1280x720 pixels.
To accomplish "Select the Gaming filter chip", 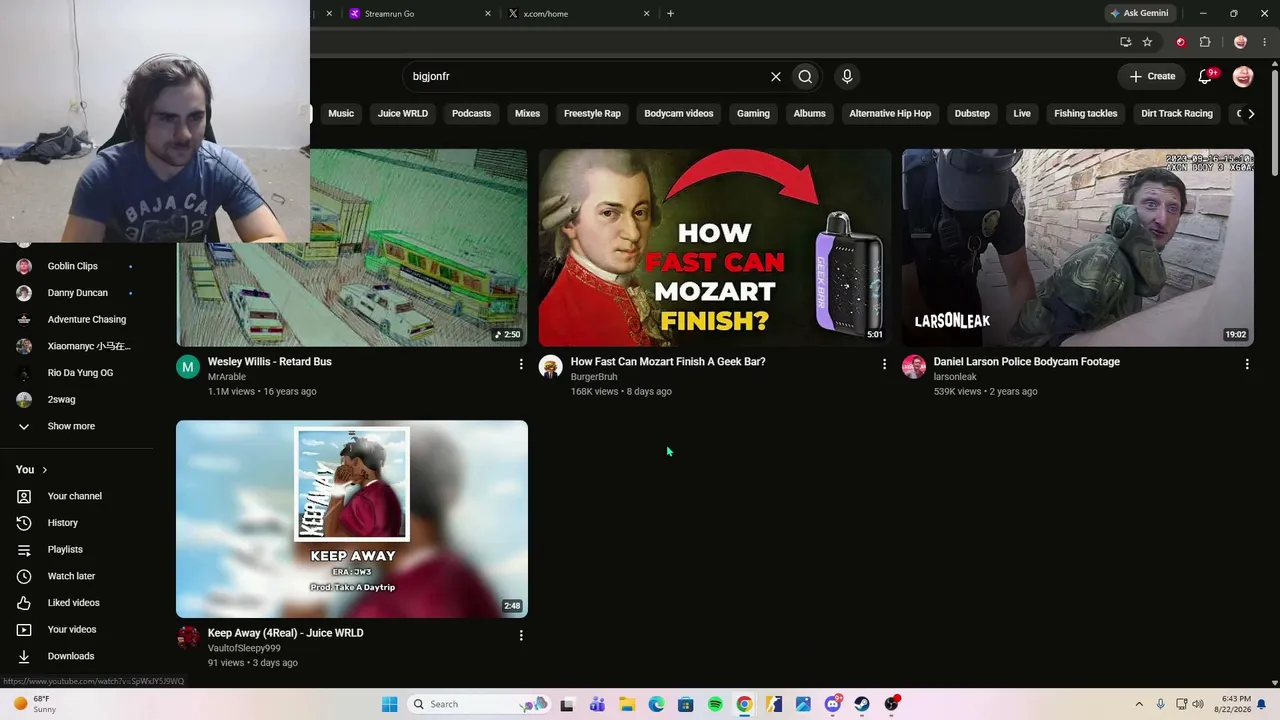I will pos(753,114).
